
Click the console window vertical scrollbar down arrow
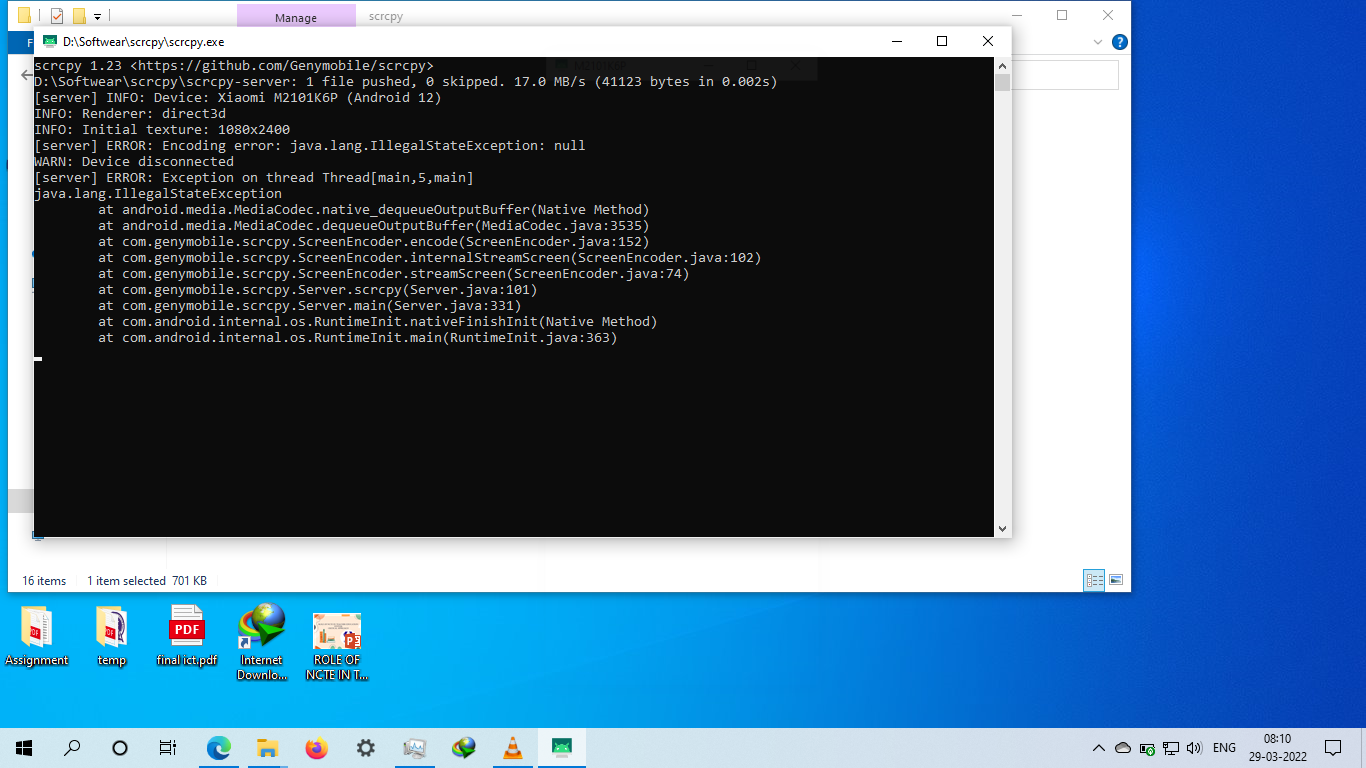(x=1001, y=527)
